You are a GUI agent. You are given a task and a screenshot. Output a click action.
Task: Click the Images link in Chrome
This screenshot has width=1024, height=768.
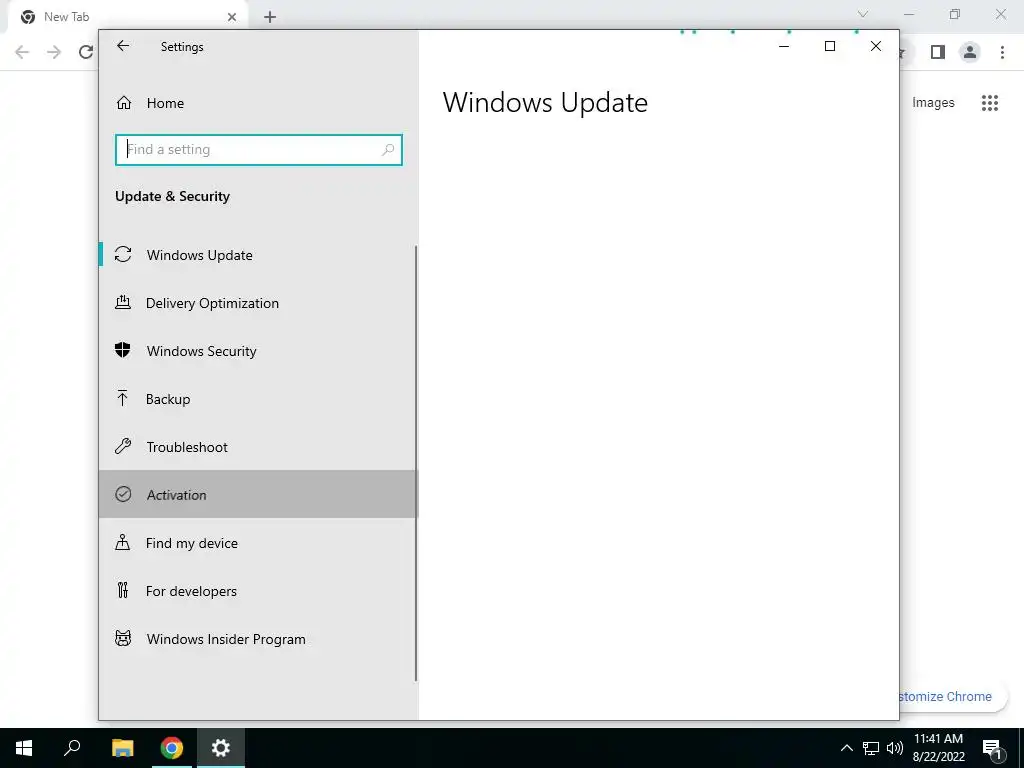tap(933, 103)
